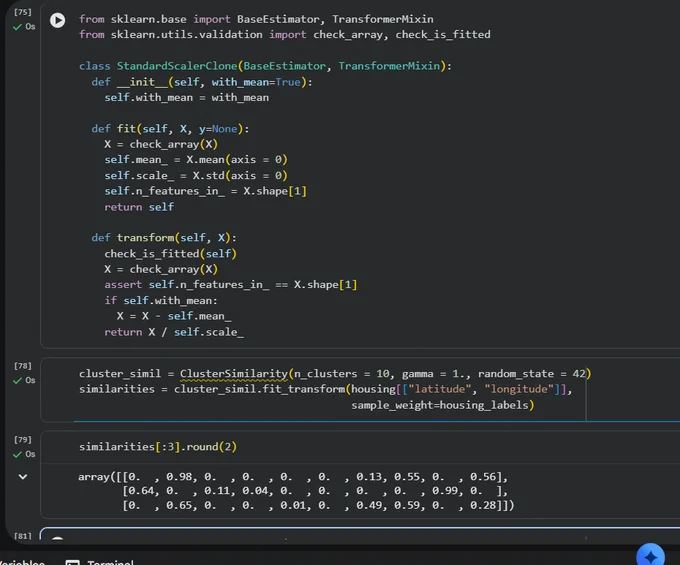Click the 'self.mean_ = X.mean(axis = 0)' line
Screen dimensions: 680x565
tap(196, 160)
